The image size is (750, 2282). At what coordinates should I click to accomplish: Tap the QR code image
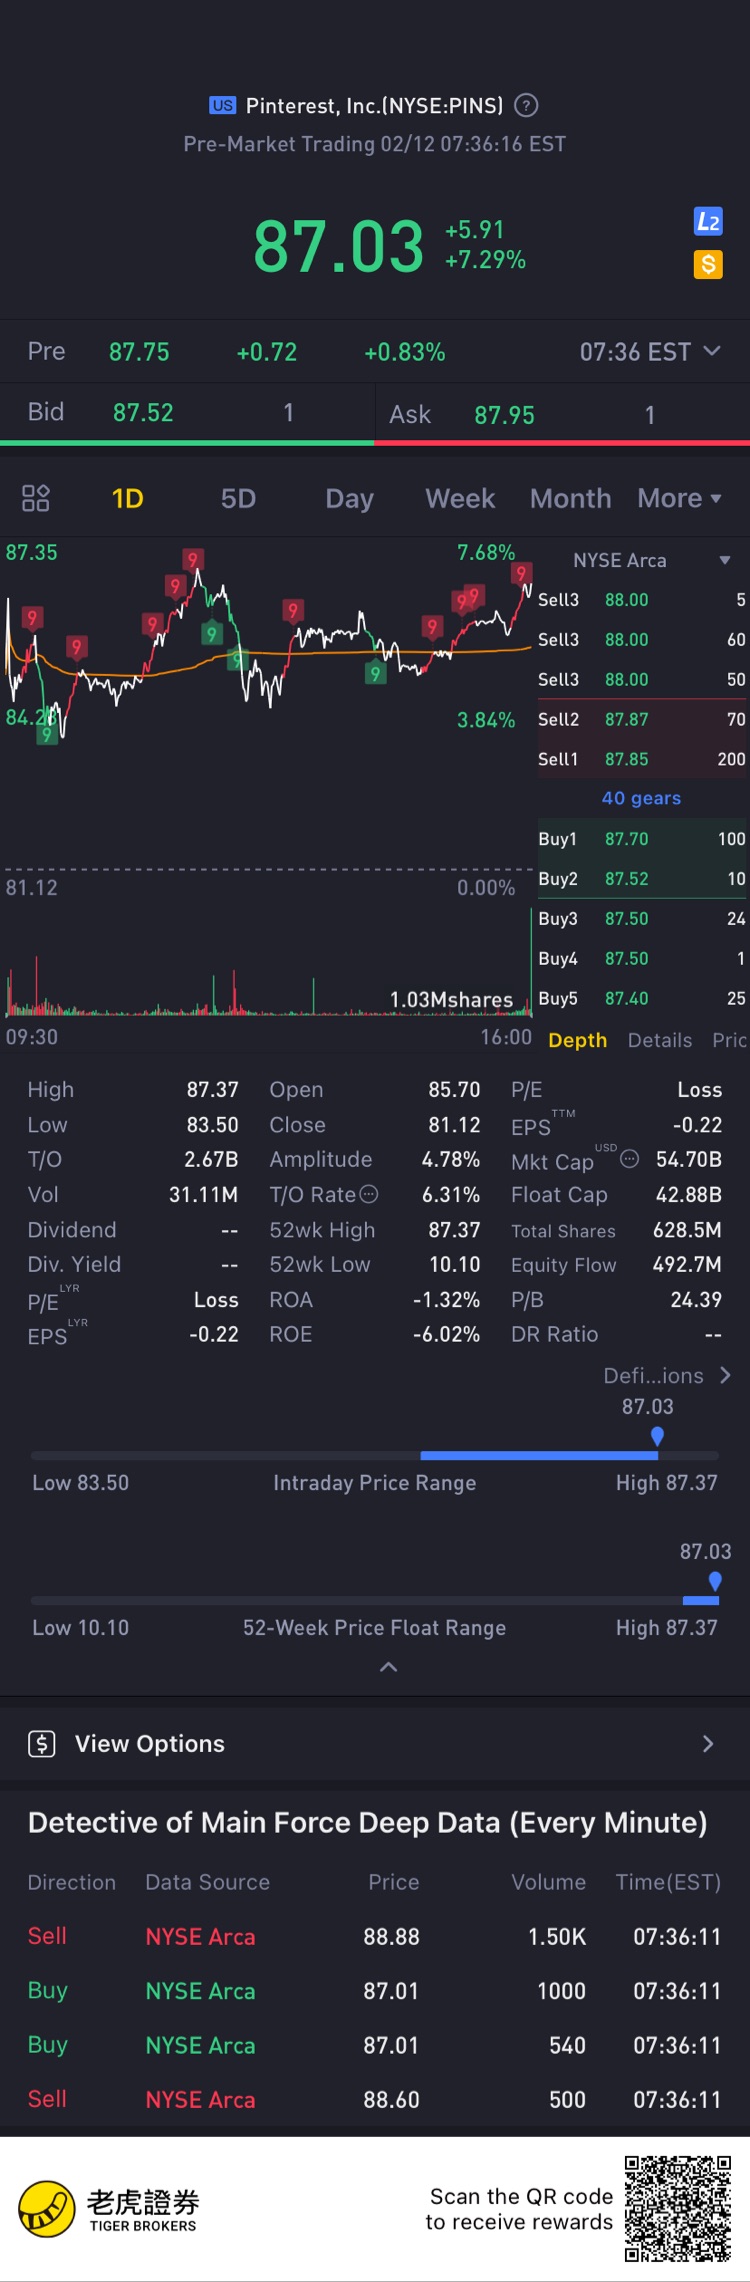point(678,2209)
